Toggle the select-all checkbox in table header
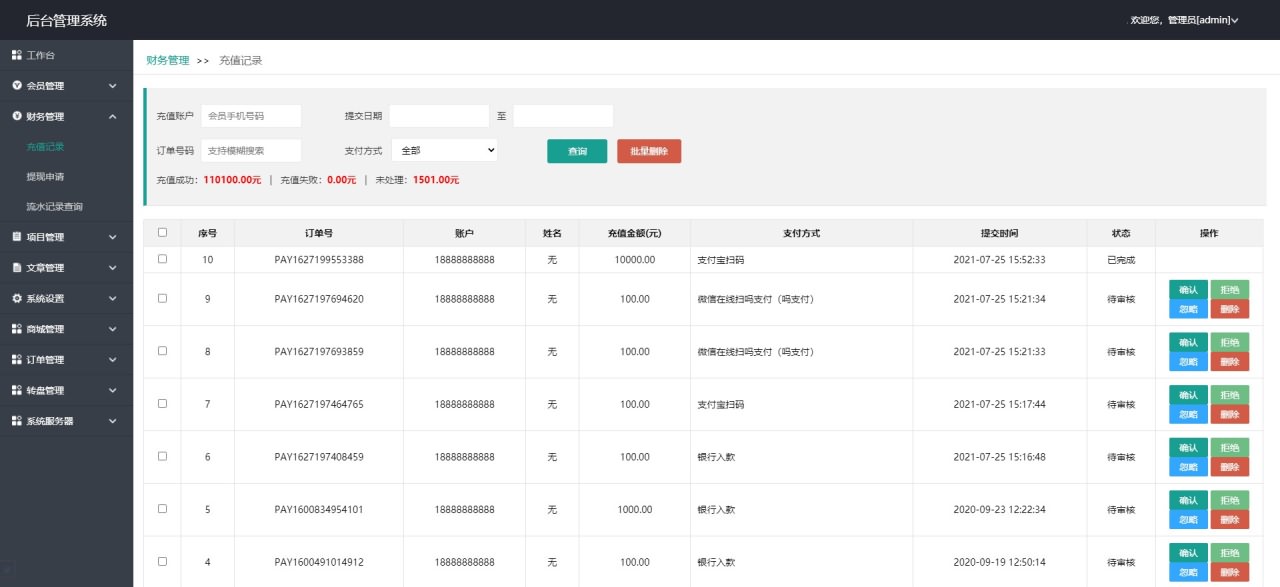 pos(162,233)
